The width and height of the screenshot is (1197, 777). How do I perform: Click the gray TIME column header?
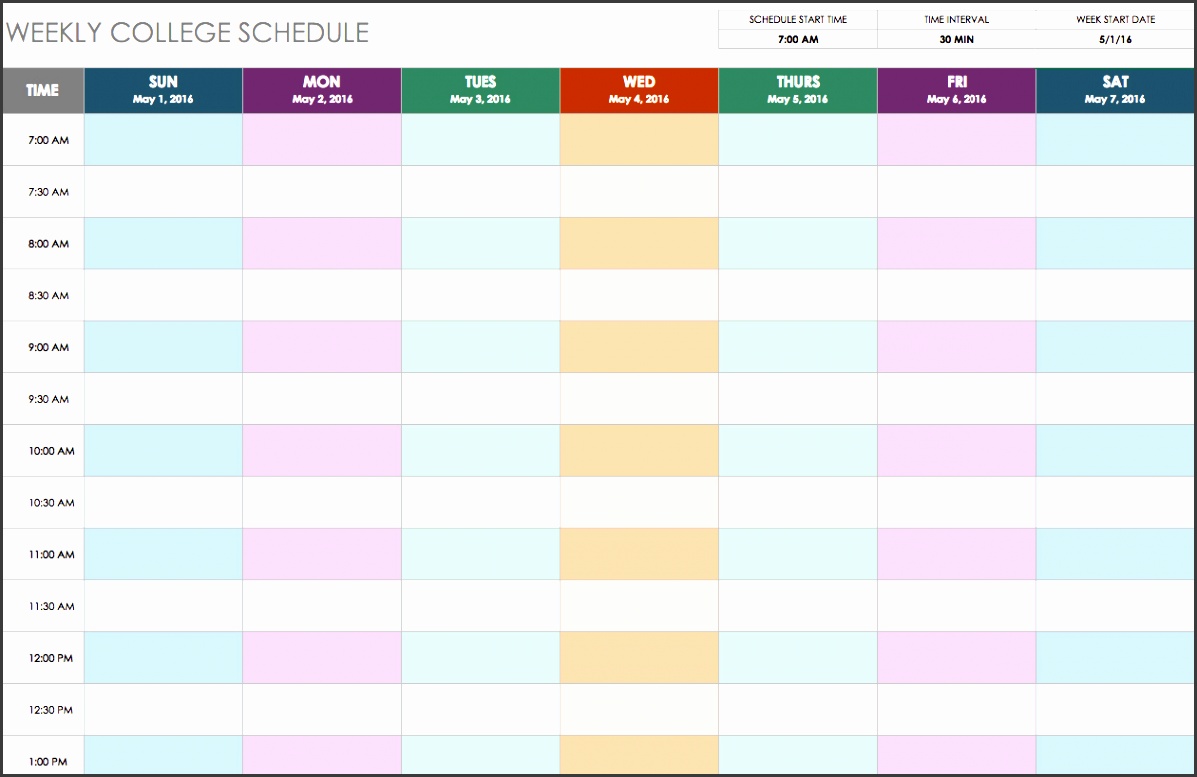pos(43,90)
